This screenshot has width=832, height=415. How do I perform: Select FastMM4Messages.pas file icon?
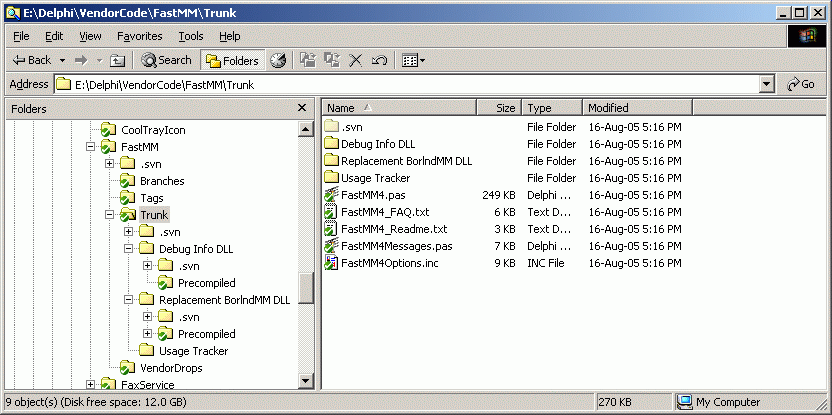[x=331, y=246]
